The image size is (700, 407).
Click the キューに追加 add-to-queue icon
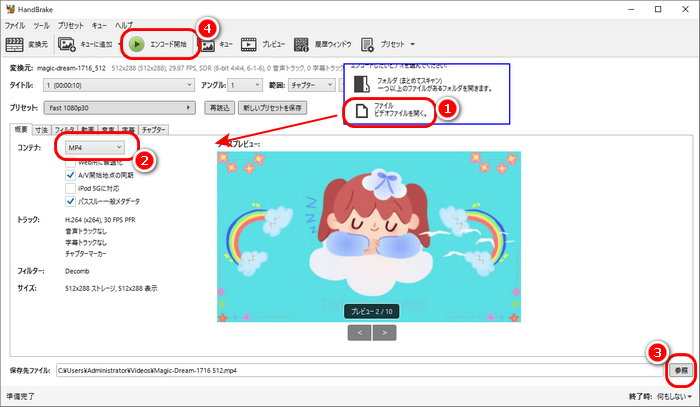click(x=67, y=44)
